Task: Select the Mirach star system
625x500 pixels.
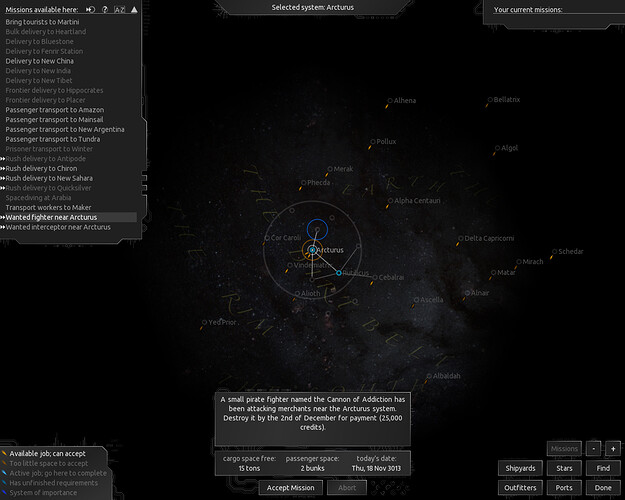Action: pos(519,262)
